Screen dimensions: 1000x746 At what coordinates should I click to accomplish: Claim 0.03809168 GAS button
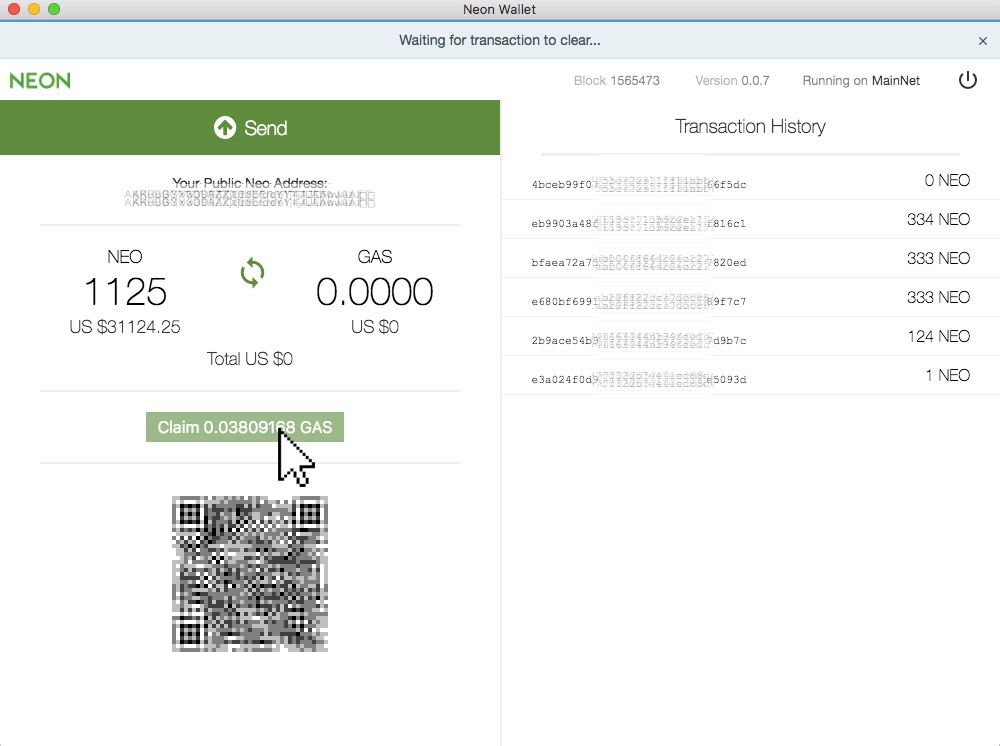click(x=245, y=427)
